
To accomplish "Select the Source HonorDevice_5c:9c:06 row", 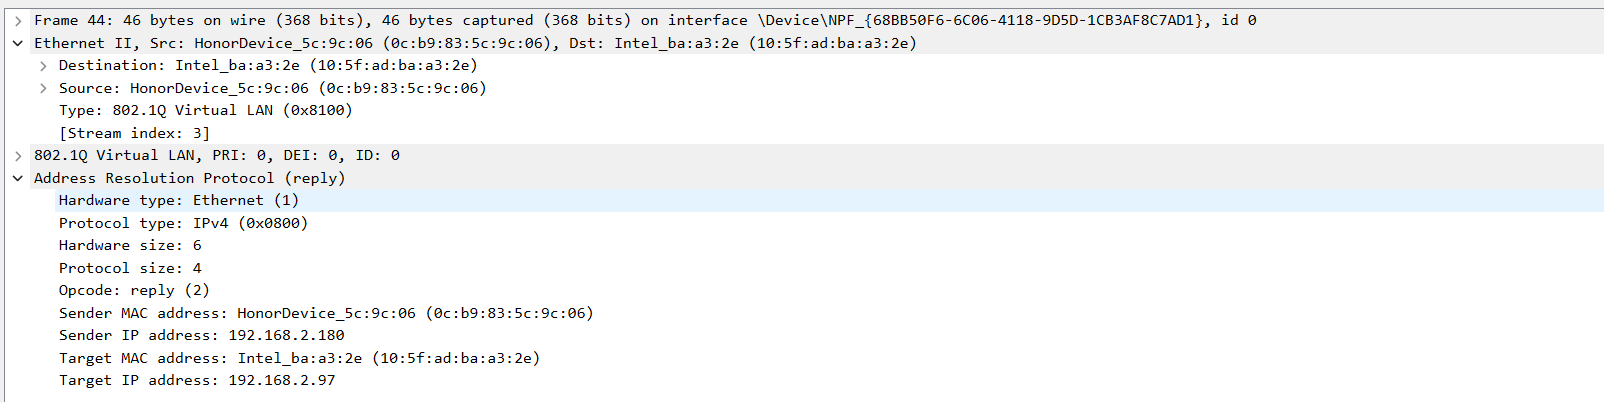I will 272,88.
